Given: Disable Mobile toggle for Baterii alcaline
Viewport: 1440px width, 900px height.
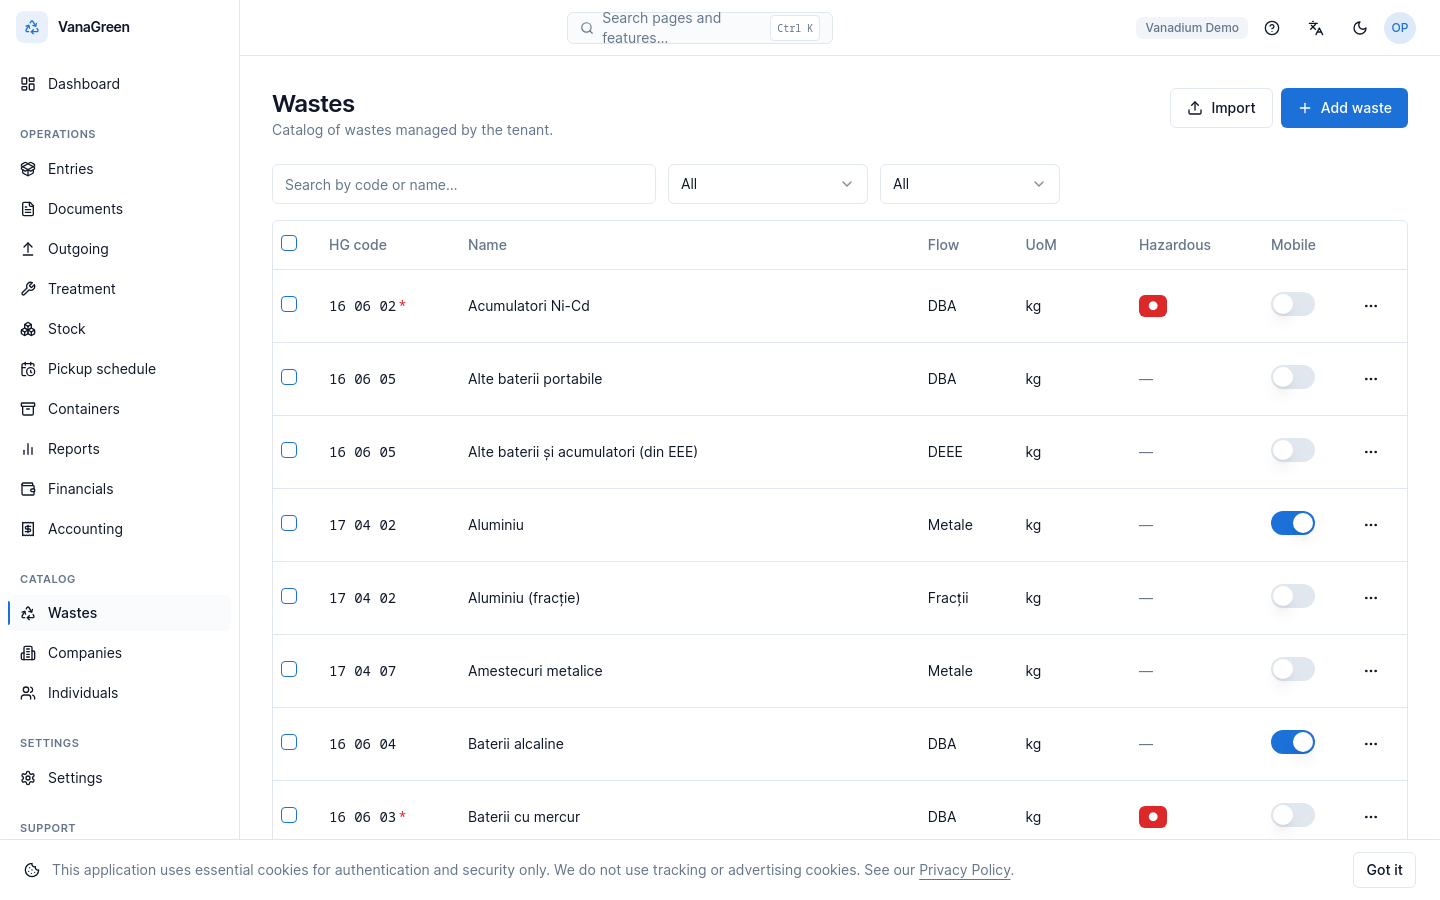Looking at the screenshot, I should pos(1293,742).
